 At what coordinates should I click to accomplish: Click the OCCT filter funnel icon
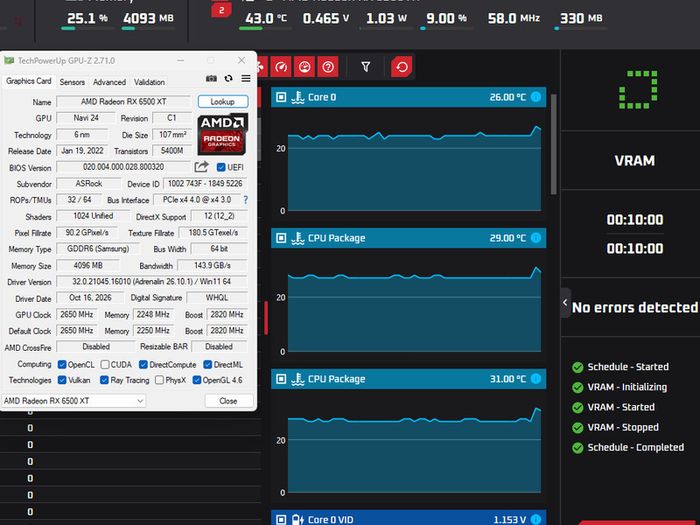(366, 67)
